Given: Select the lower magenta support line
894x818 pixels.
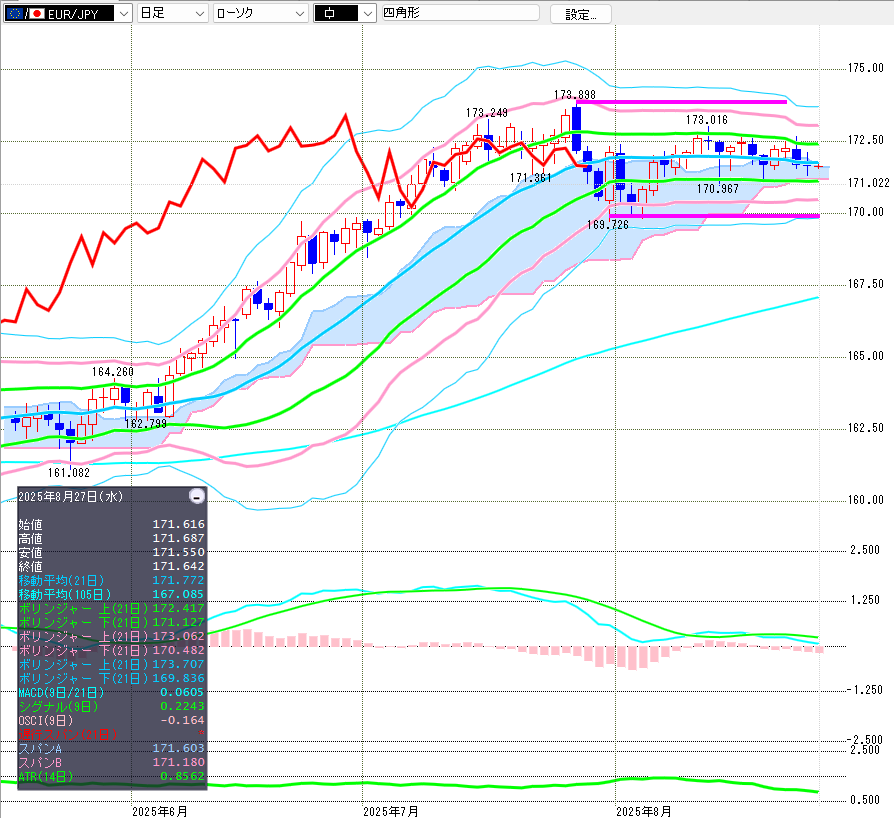Looking at the screenshot, I should pos(714,216).
